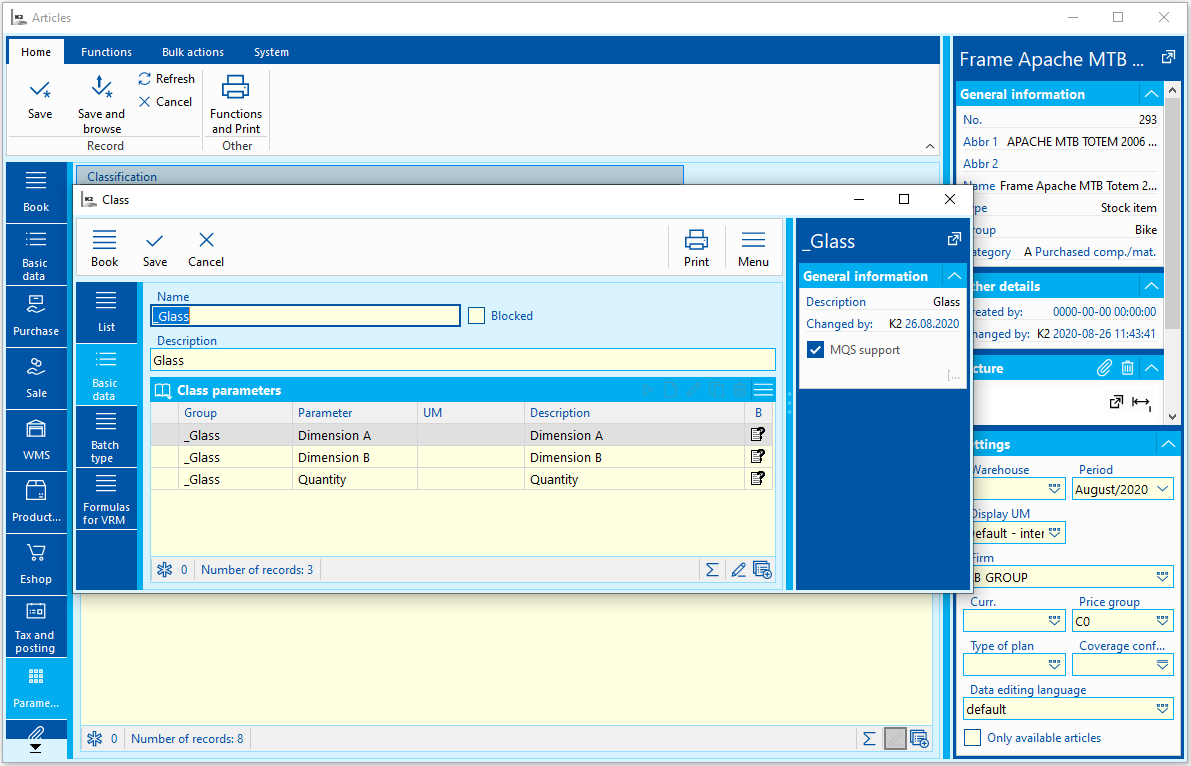Switch to the Functions ribbon tab

106,52
